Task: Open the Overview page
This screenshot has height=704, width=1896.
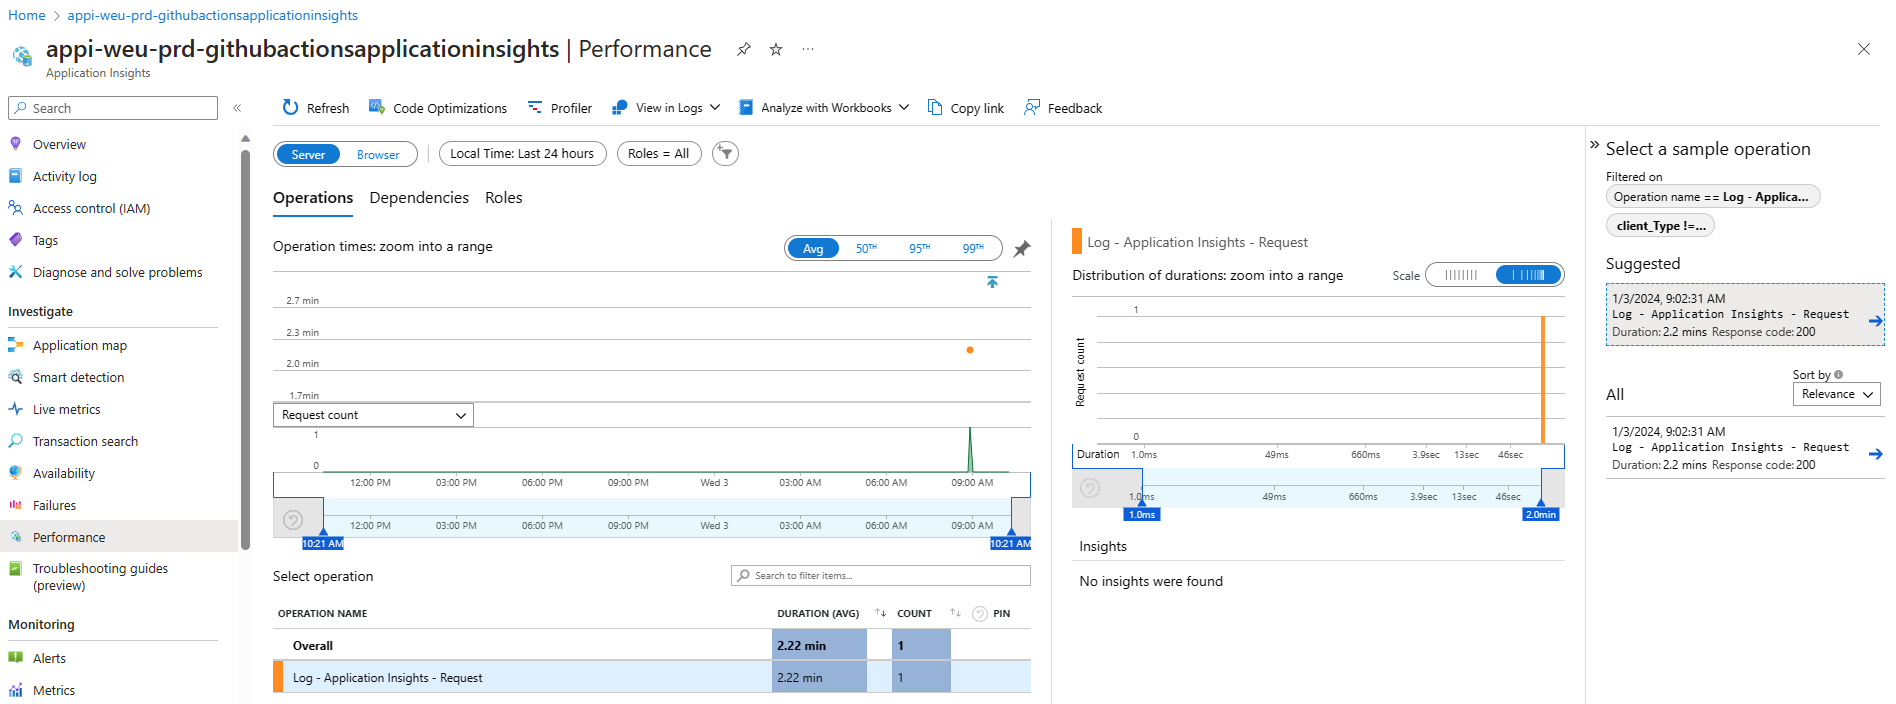Action: pos(59,144)
